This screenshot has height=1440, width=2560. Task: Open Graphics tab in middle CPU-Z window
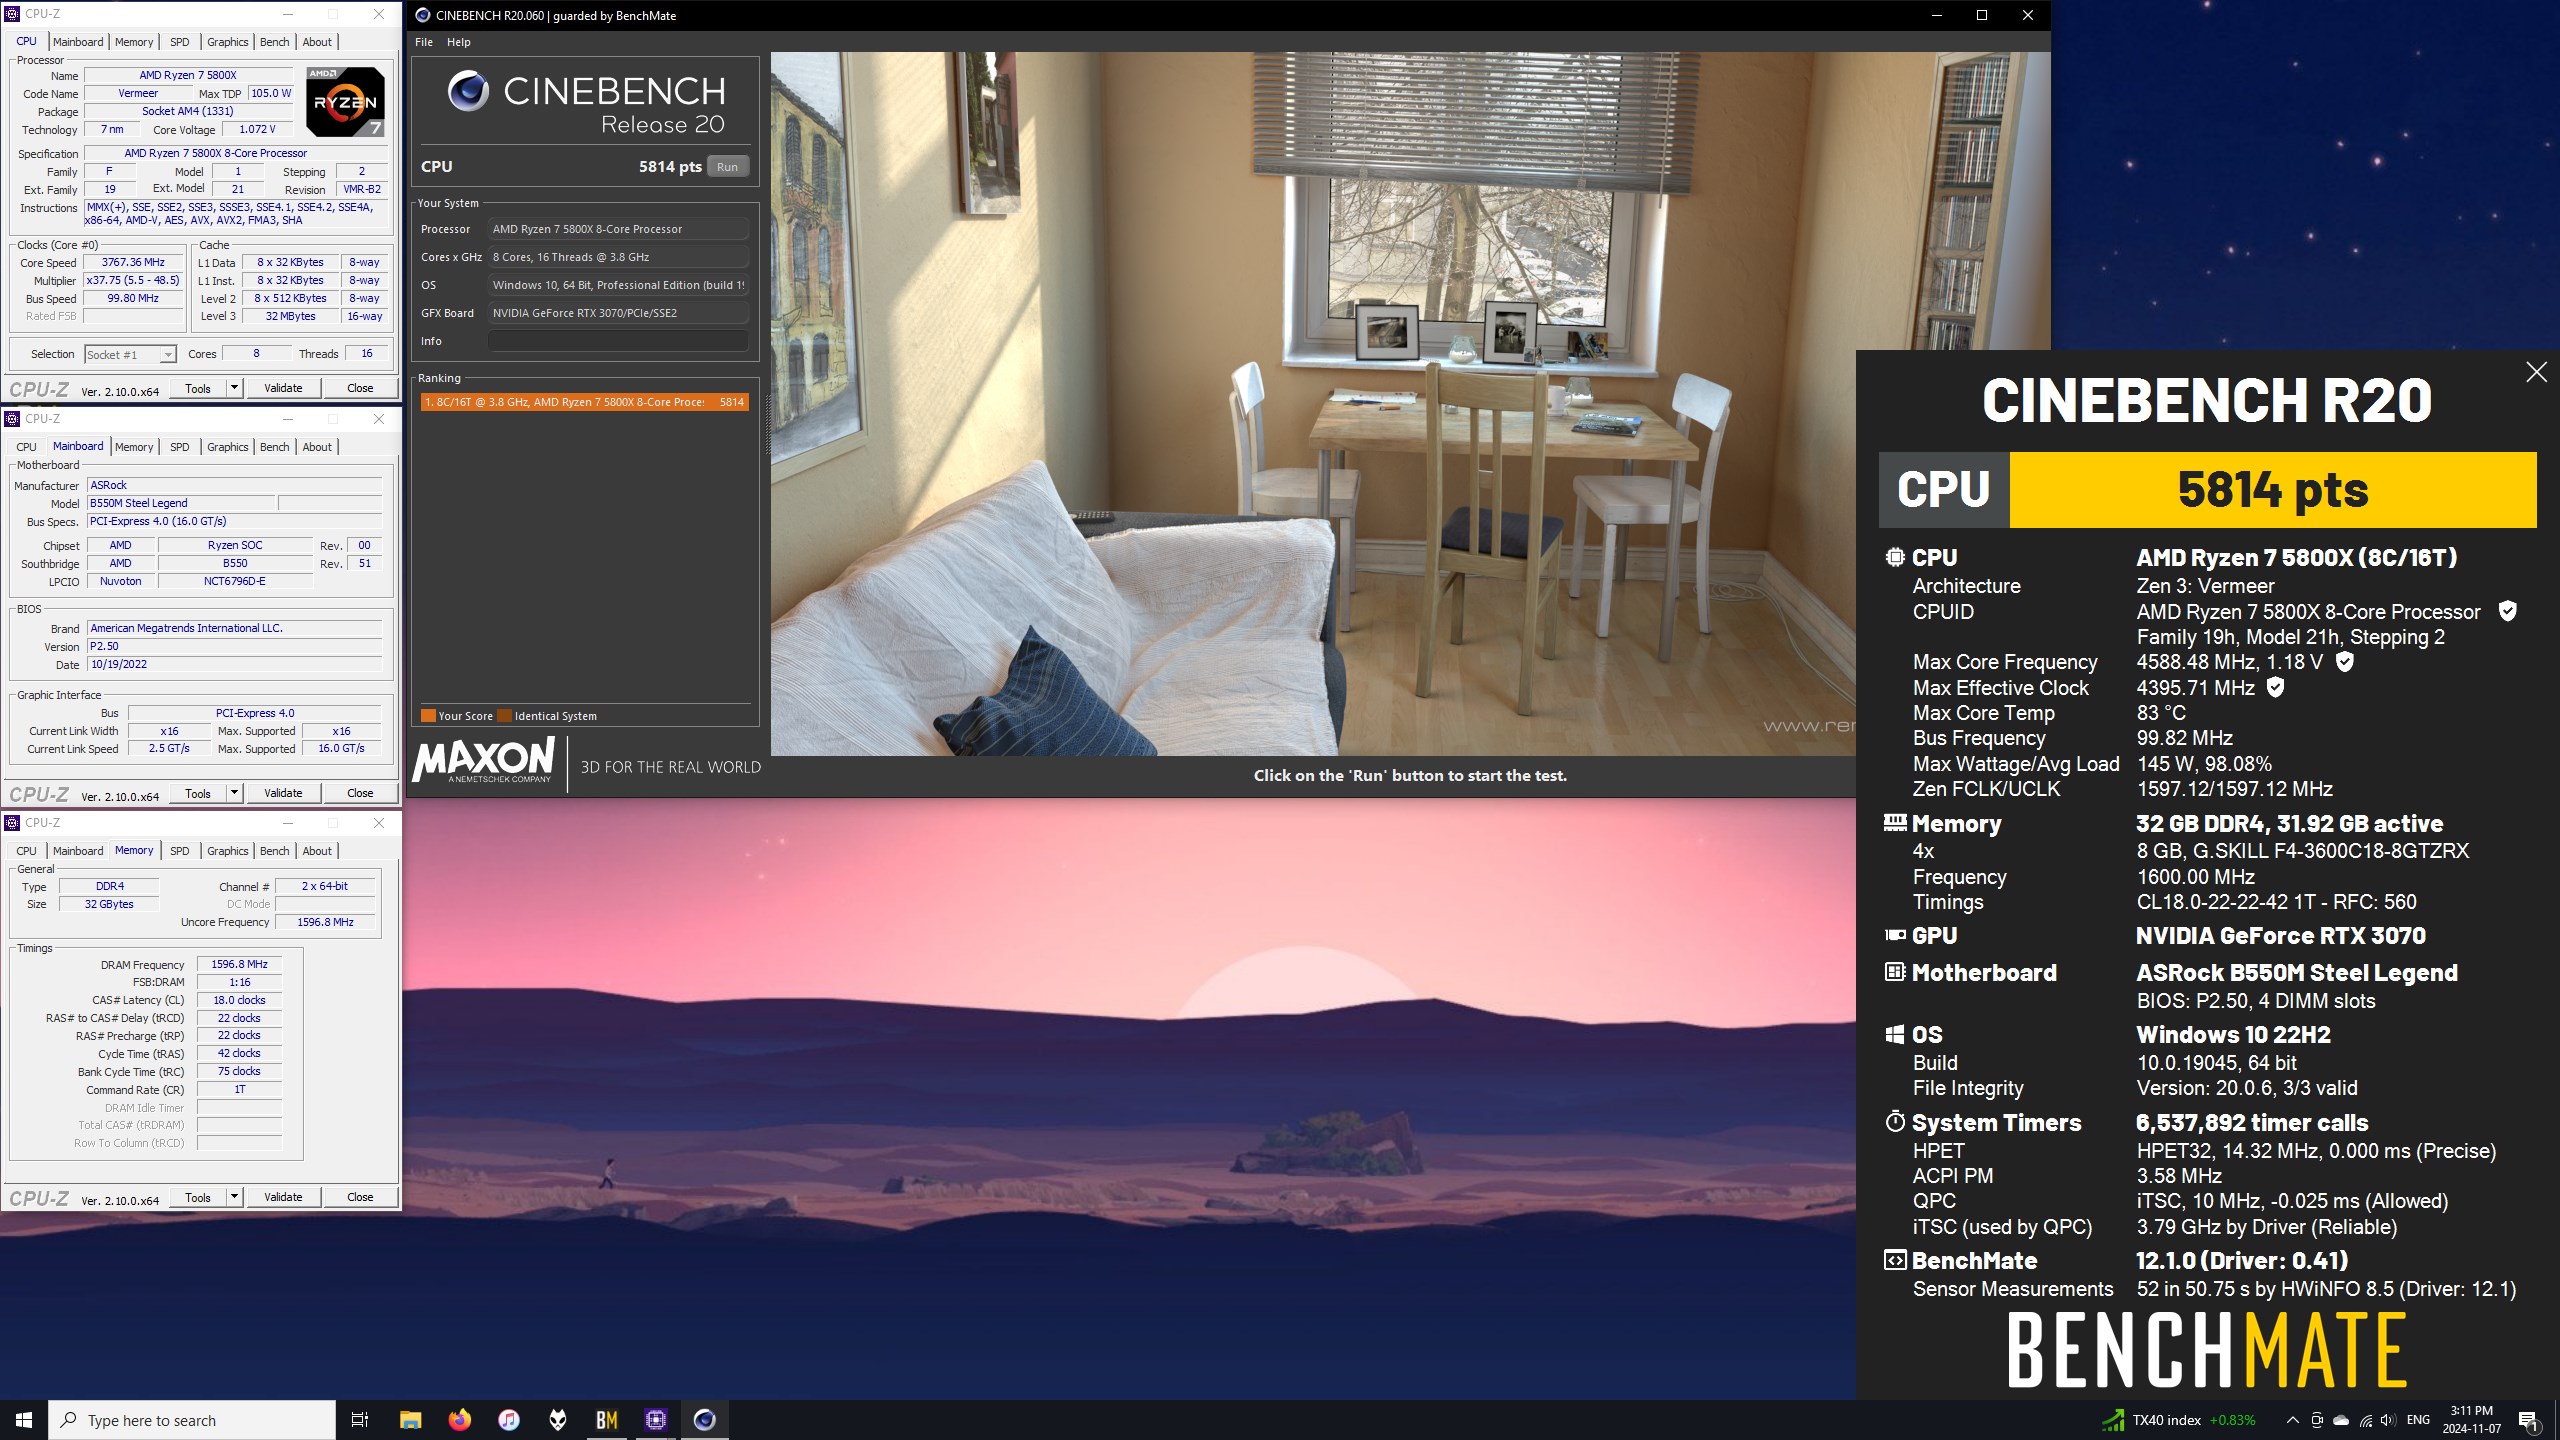point(228,447)
